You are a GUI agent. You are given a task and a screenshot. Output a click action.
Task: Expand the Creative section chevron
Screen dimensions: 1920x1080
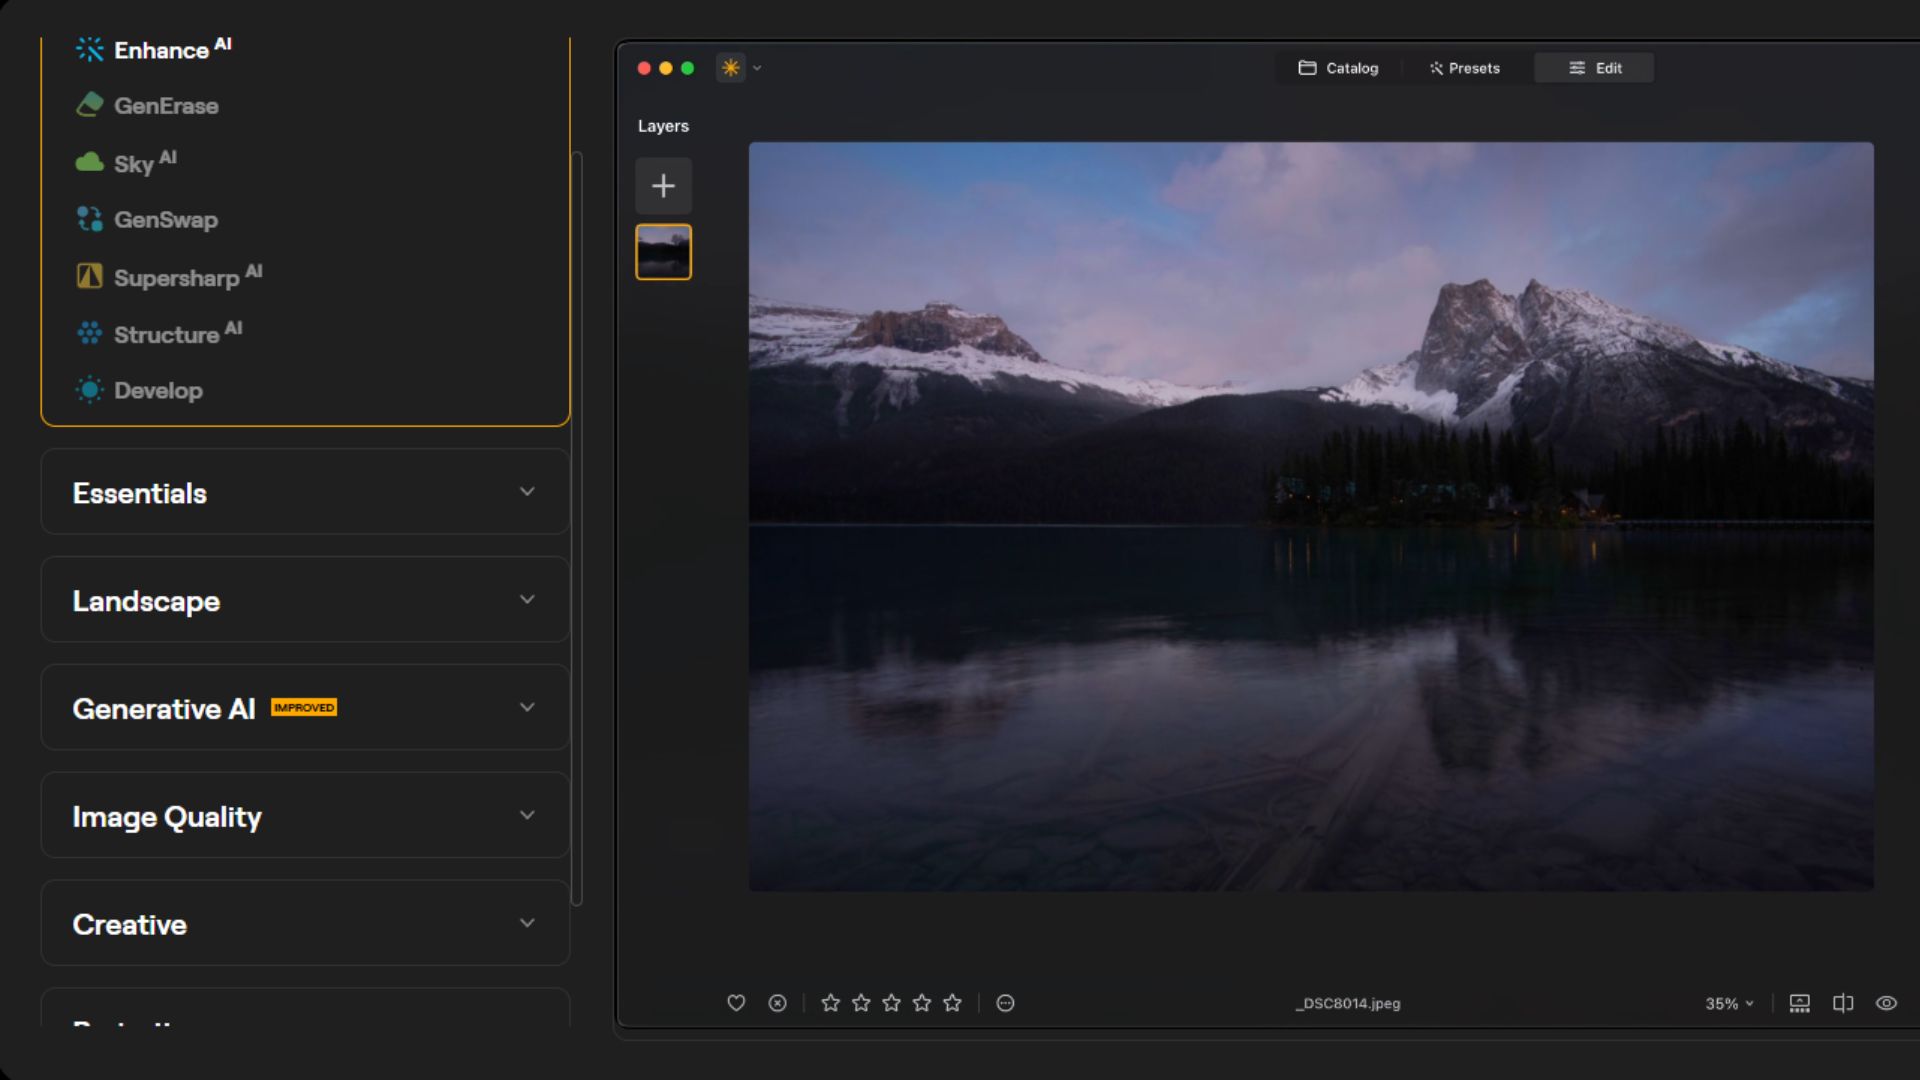click(x=527, y=923)
